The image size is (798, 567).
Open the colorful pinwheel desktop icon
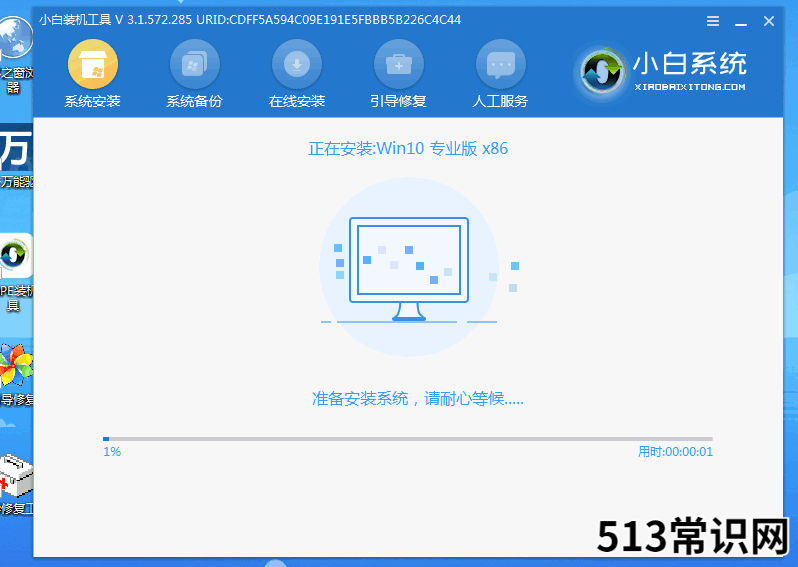tap(16, 364)
